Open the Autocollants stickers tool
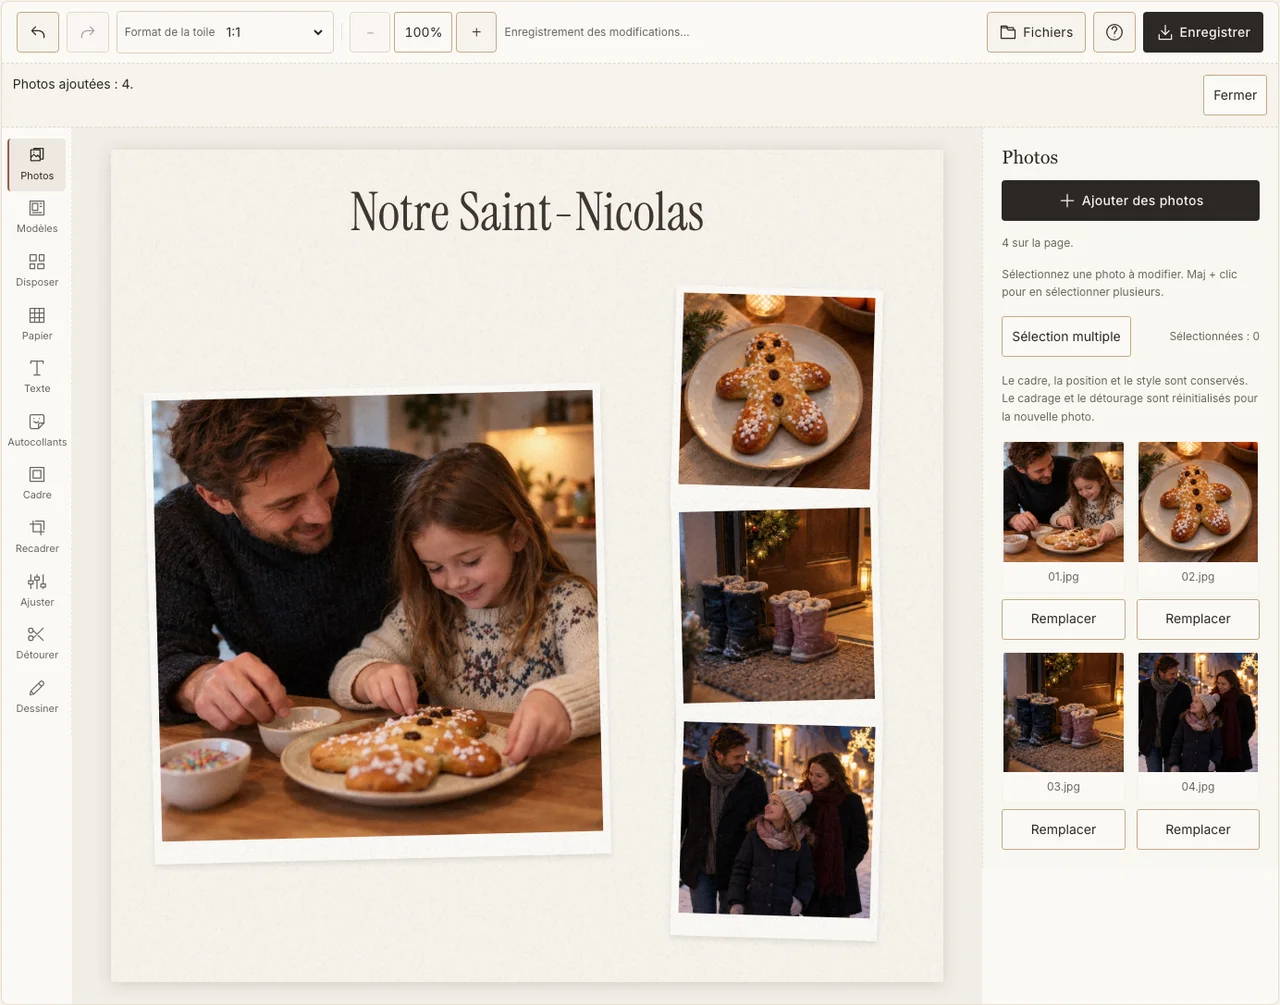The image size is (1280, 1005). (x=37, y=430)
